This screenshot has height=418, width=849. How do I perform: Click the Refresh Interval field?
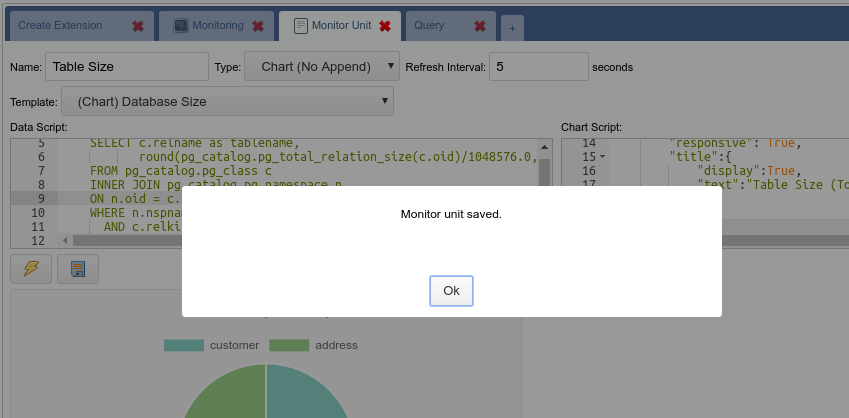tap(537, 67)
